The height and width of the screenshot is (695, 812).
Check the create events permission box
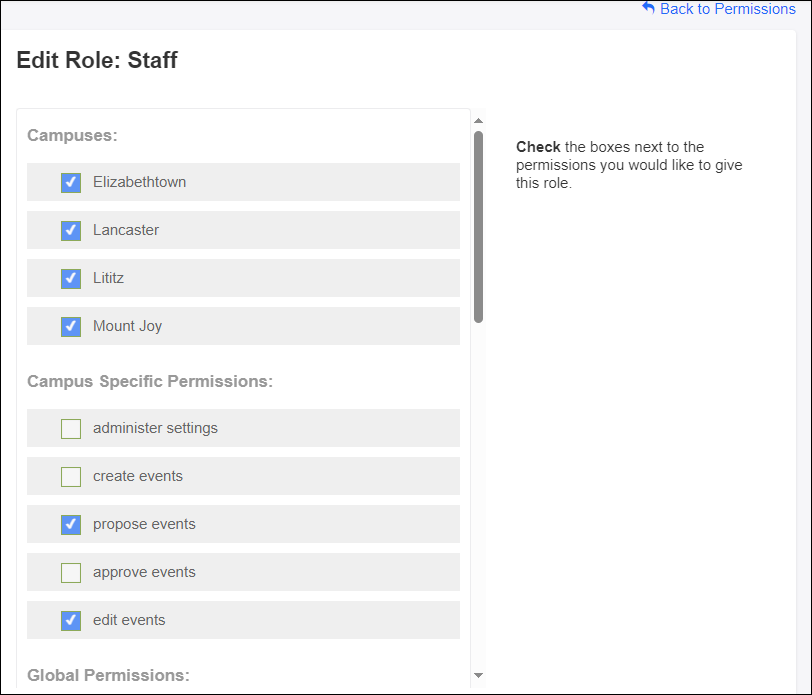click(x=71, y=476)
